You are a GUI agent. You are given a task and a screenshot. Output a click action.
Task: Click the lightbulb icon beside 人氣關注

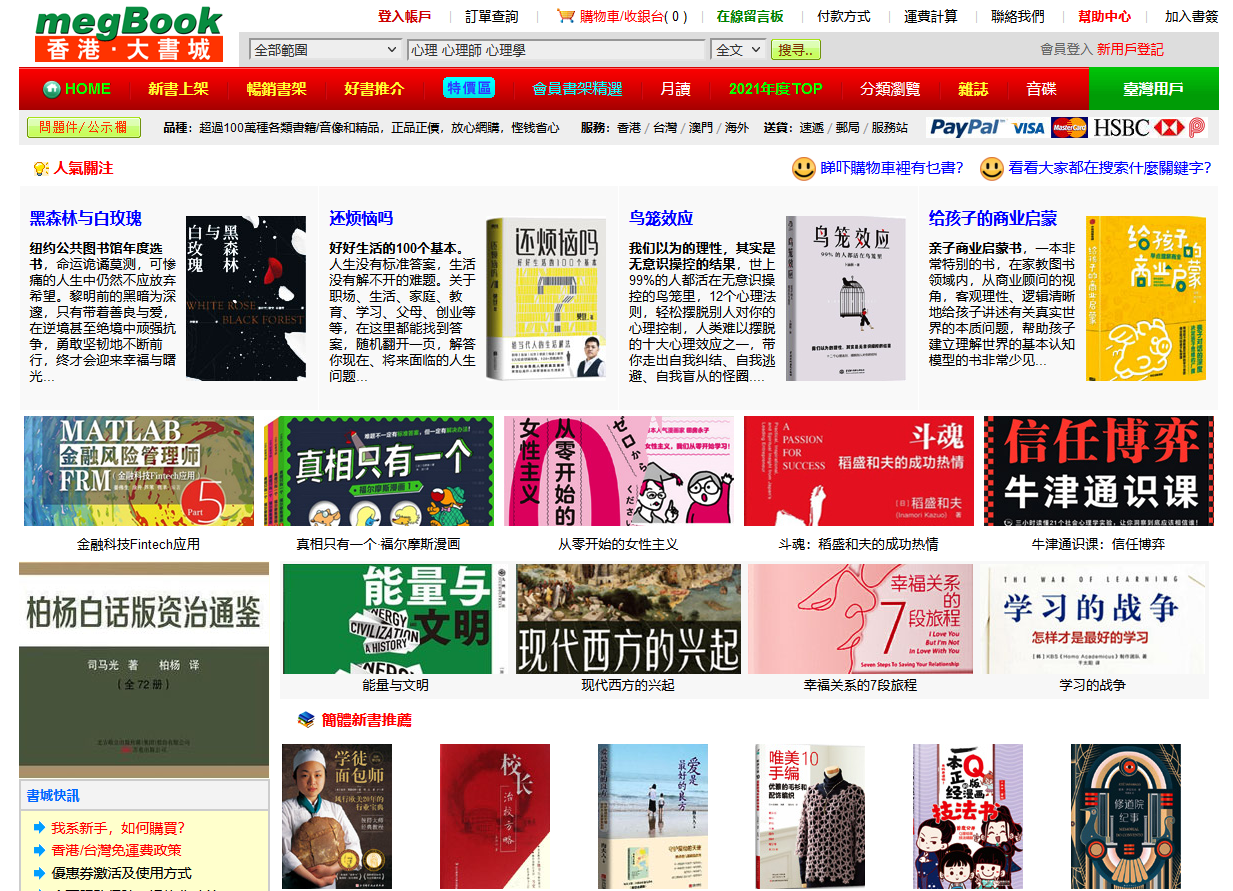click(41, 169)
